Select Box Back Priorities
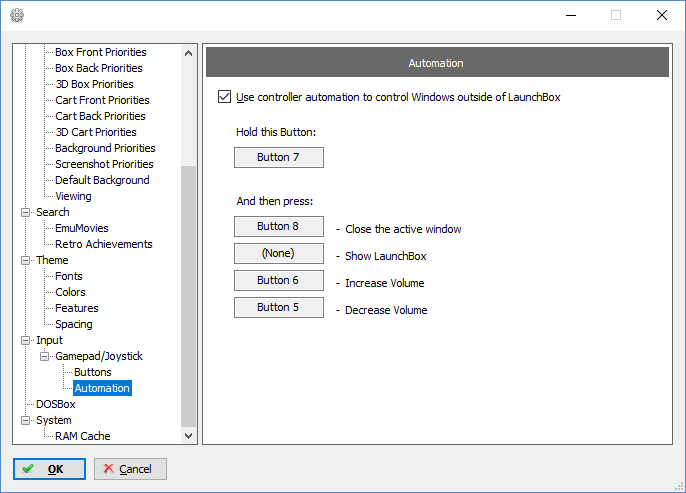 point(98,68)
